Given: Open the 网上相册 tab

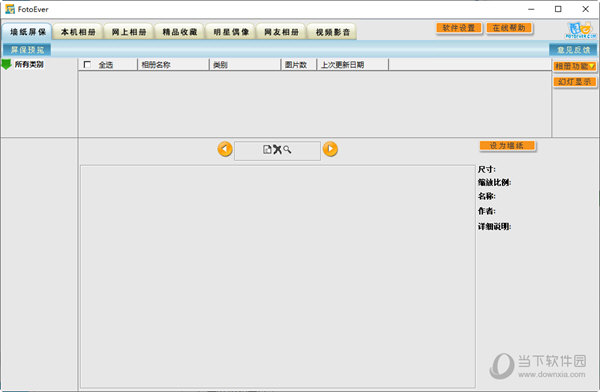Looking at the screenshot, I should click(x=129, y=32).
